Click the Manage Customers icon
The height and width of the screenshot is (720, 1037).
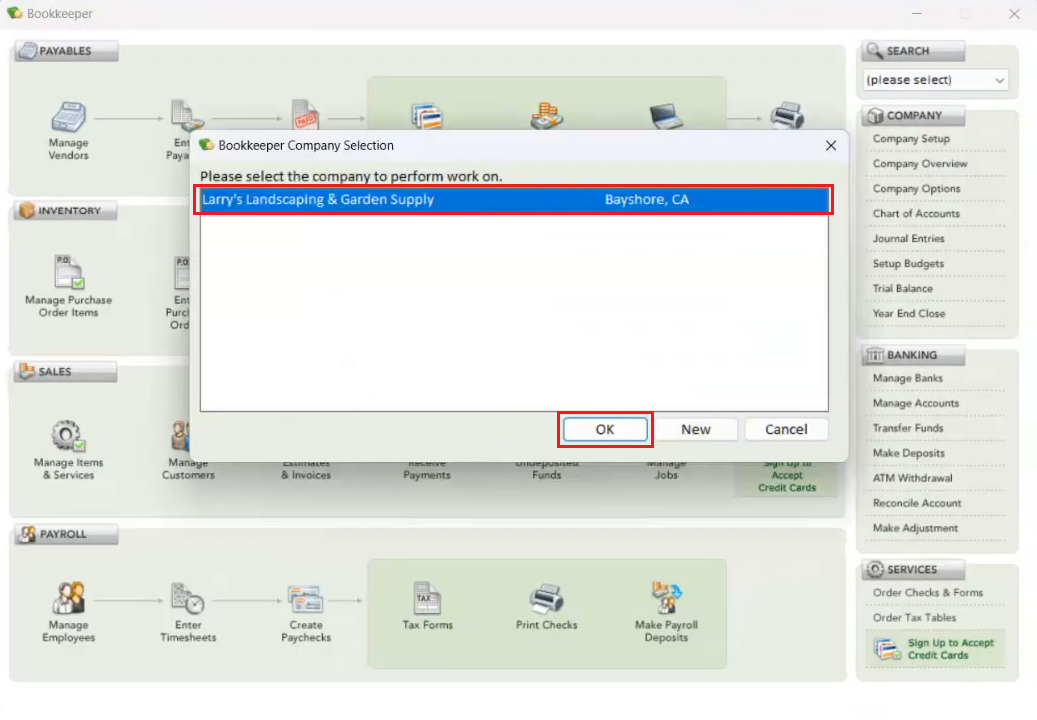180,436
